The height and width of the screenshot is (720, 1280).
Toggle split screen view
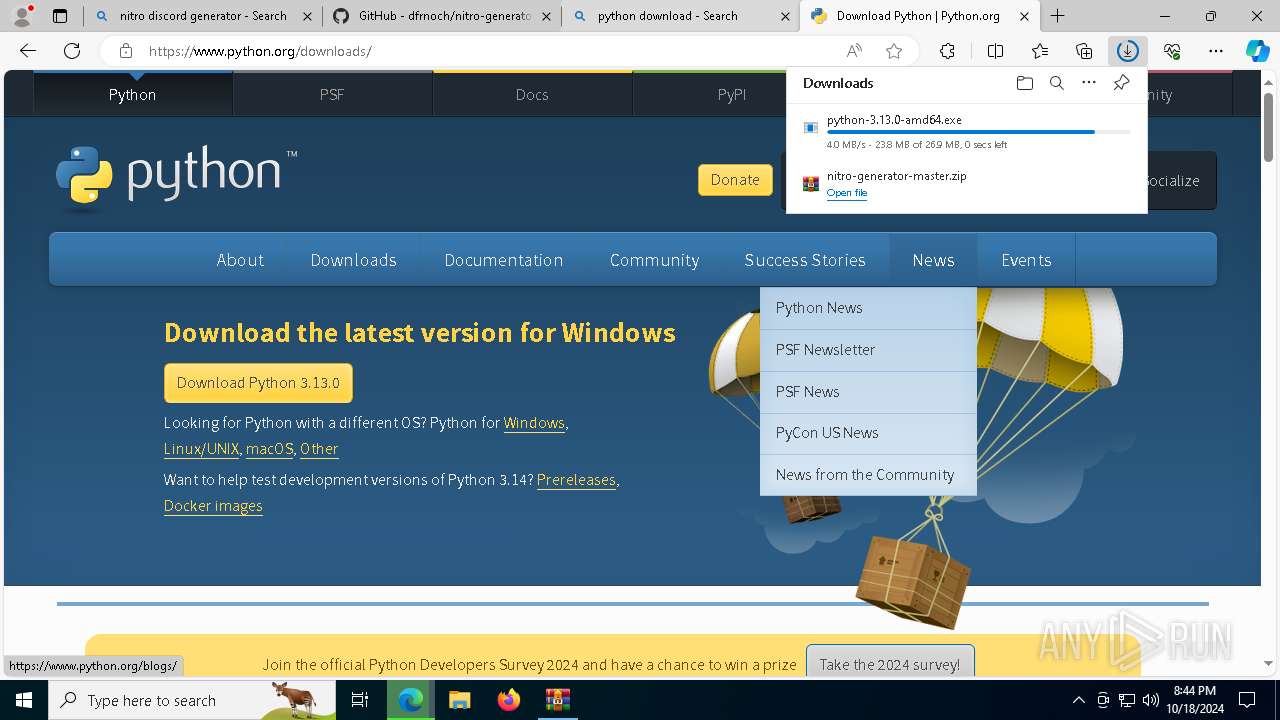pyautogui.click(x=995, y=51)
